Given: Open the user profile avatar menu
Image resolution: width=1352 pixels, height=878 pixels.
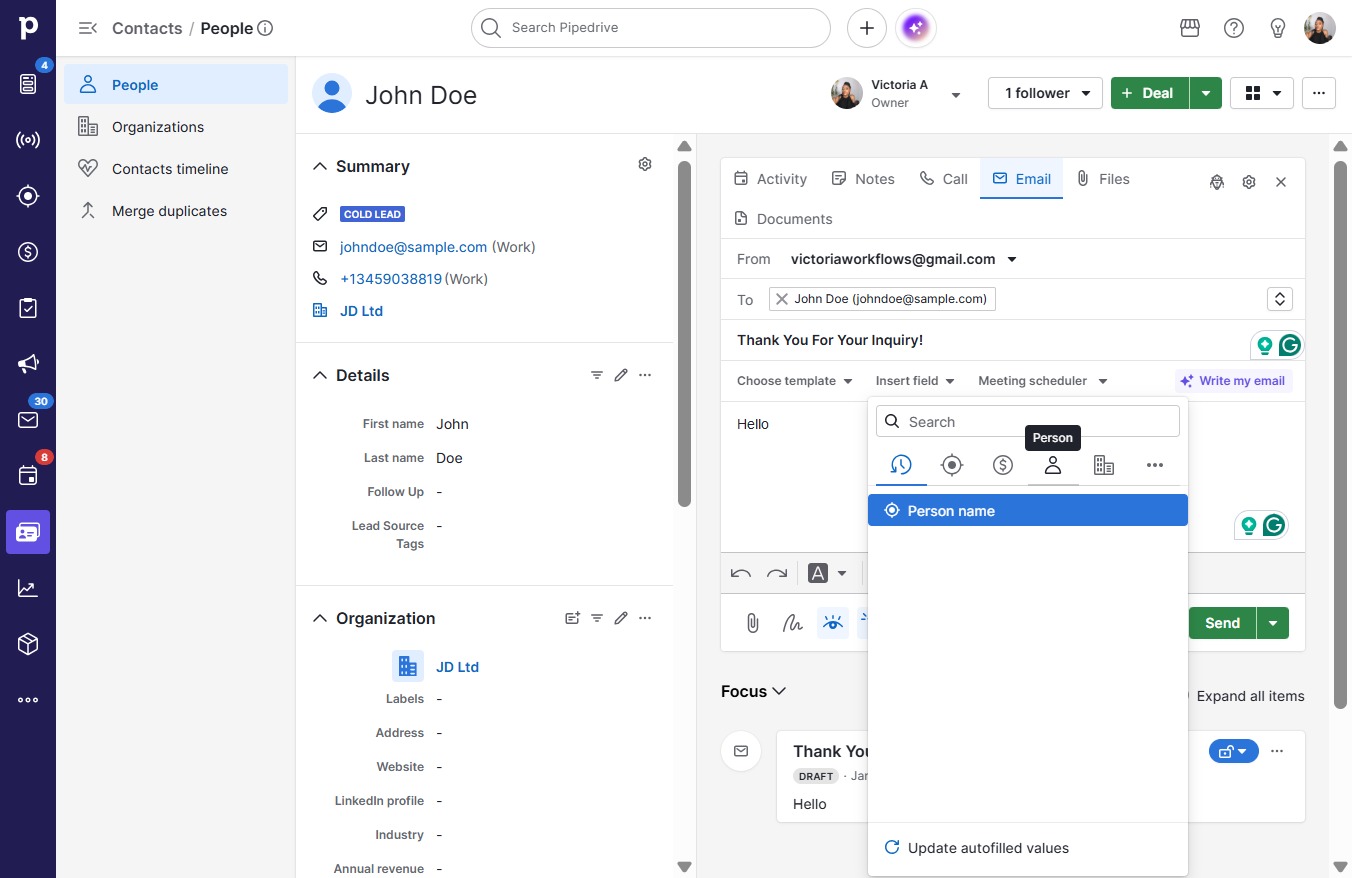Looking at the screenshot, I should (1320, 28).
